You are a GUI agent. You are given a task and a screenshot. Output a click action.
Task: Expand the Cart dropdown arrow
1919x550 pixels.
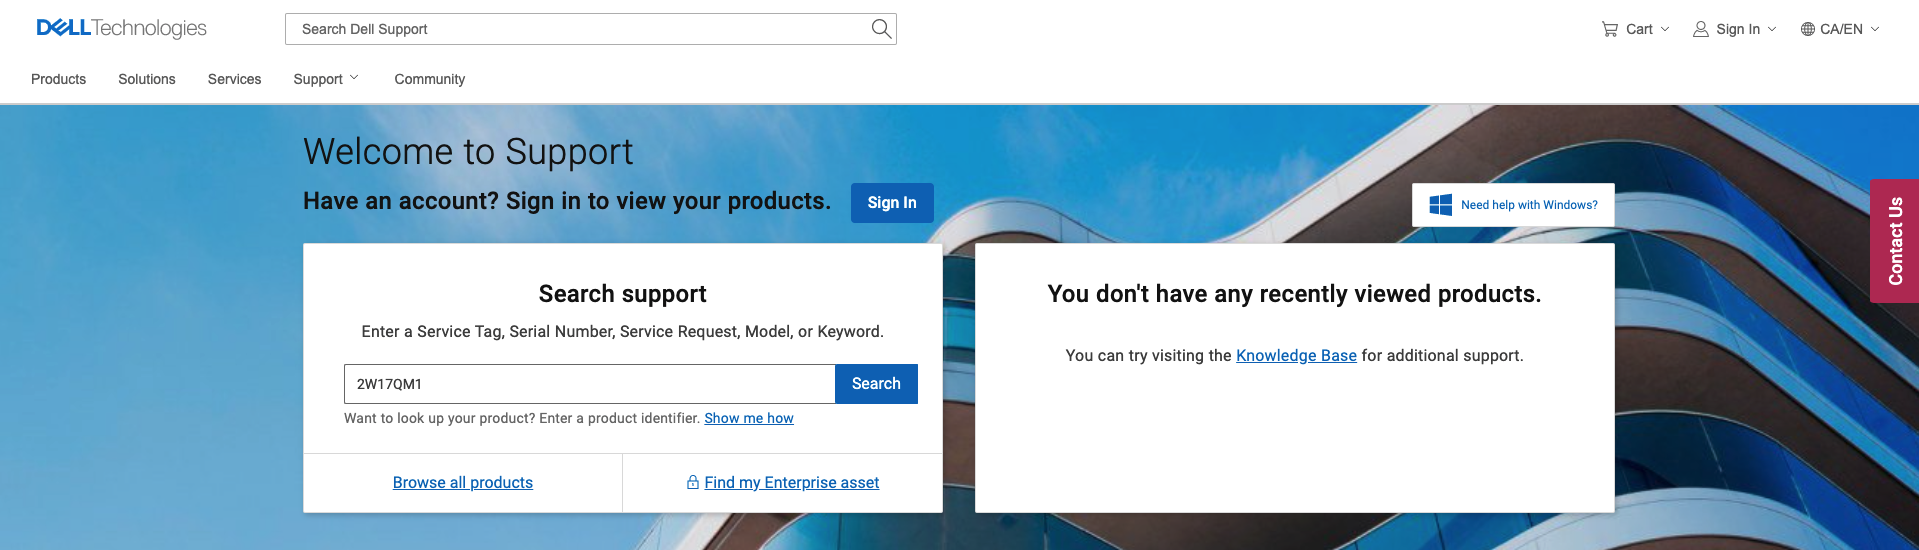coord(1665,29)
